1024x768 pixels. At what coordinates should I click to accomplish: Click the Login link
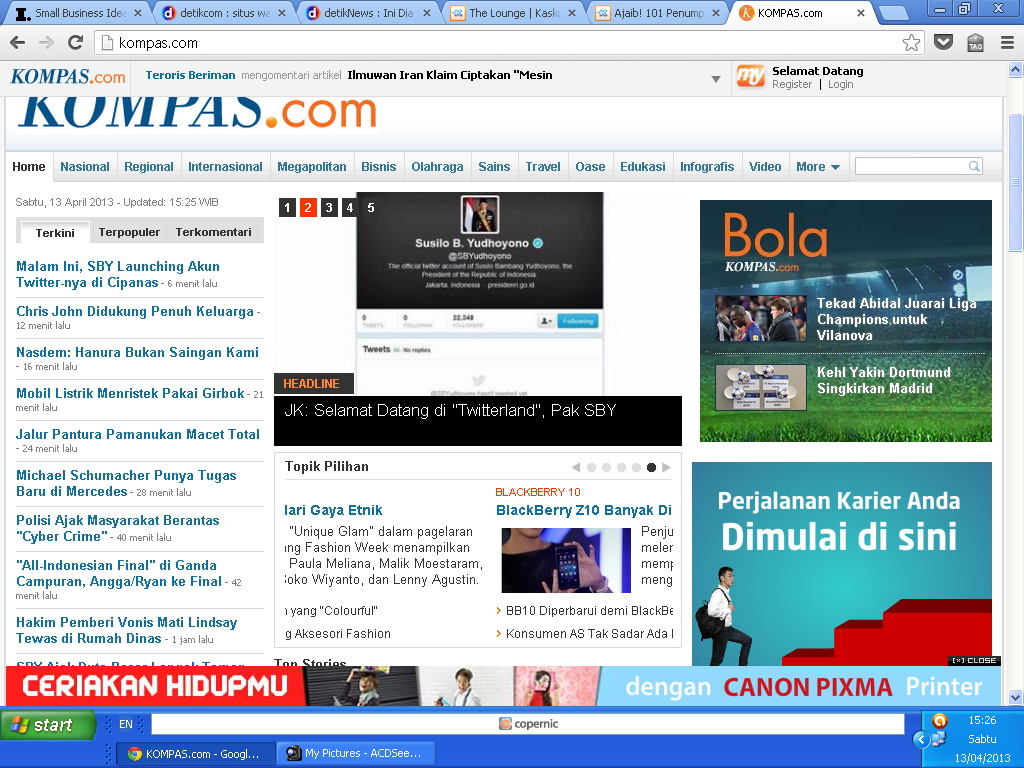(840, 85)
